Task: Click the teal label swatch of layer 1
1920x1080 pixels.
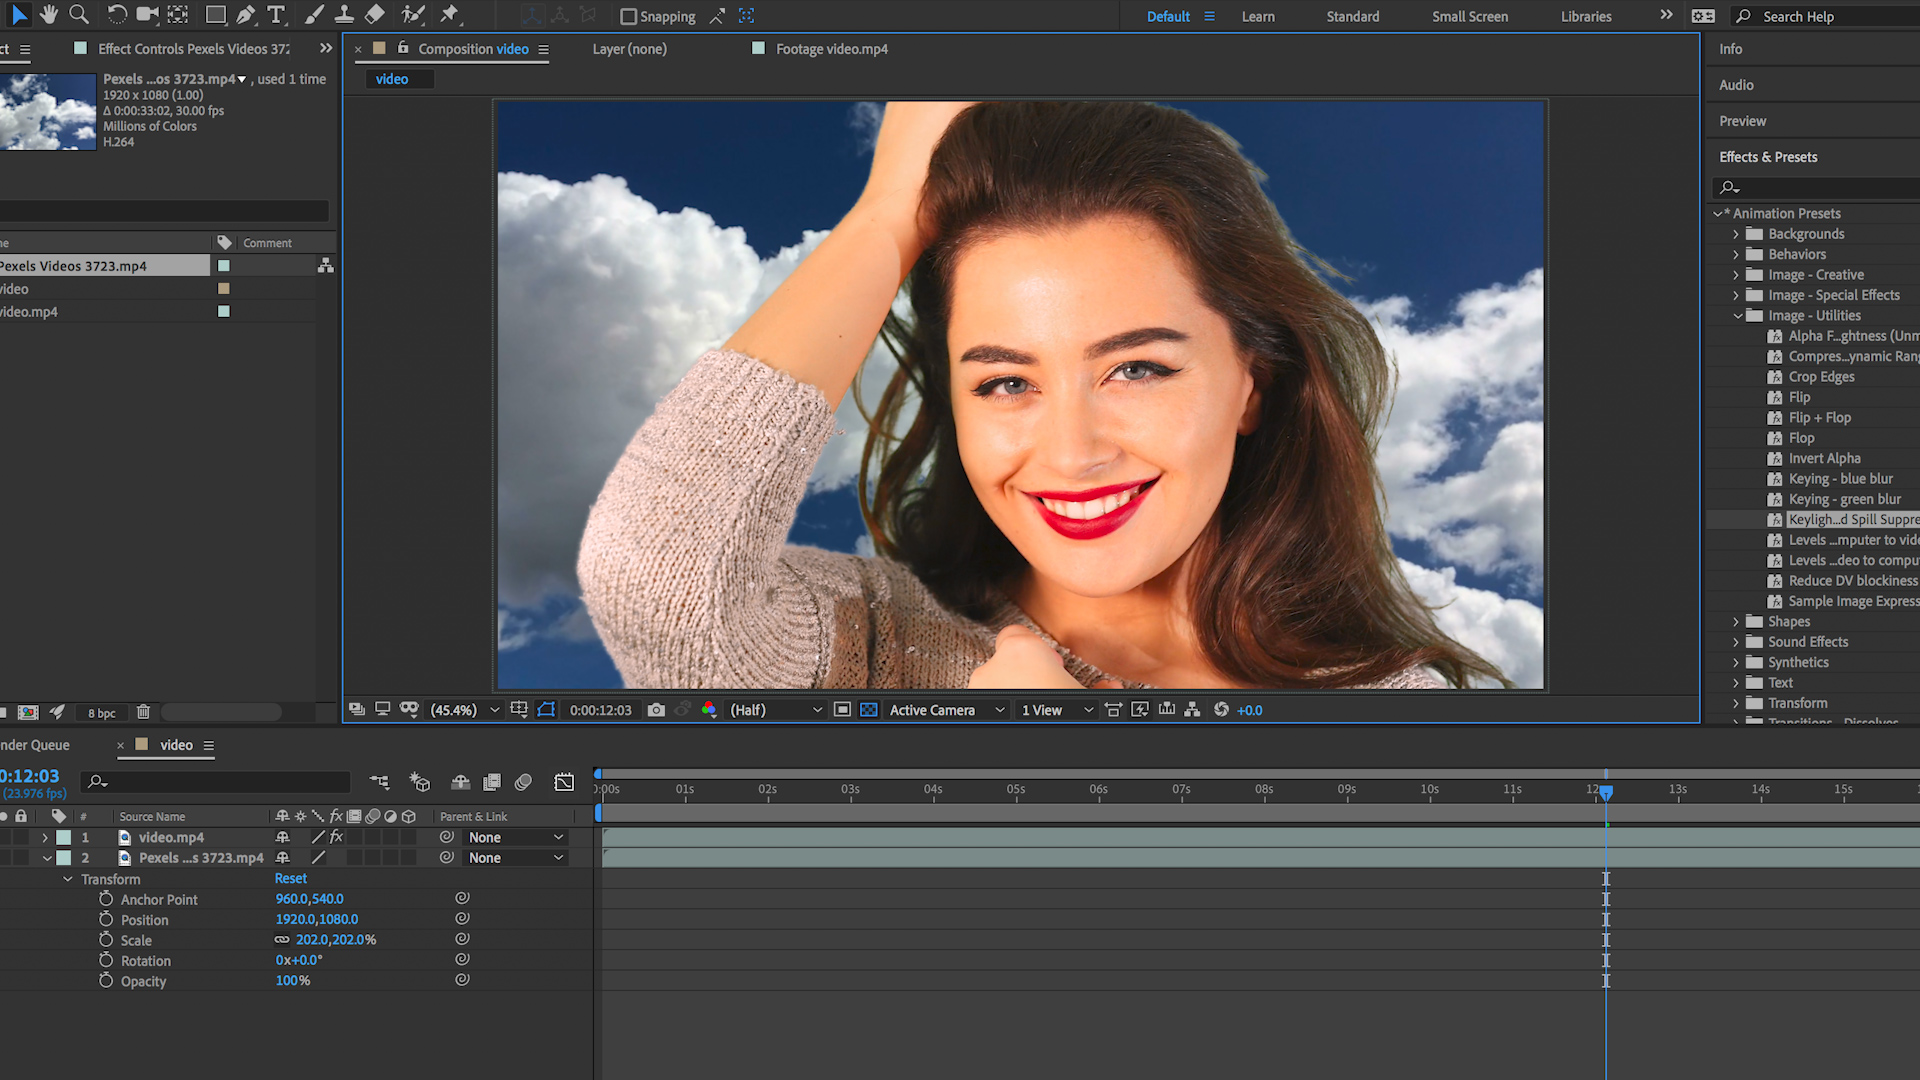Action: click(64, 838)
